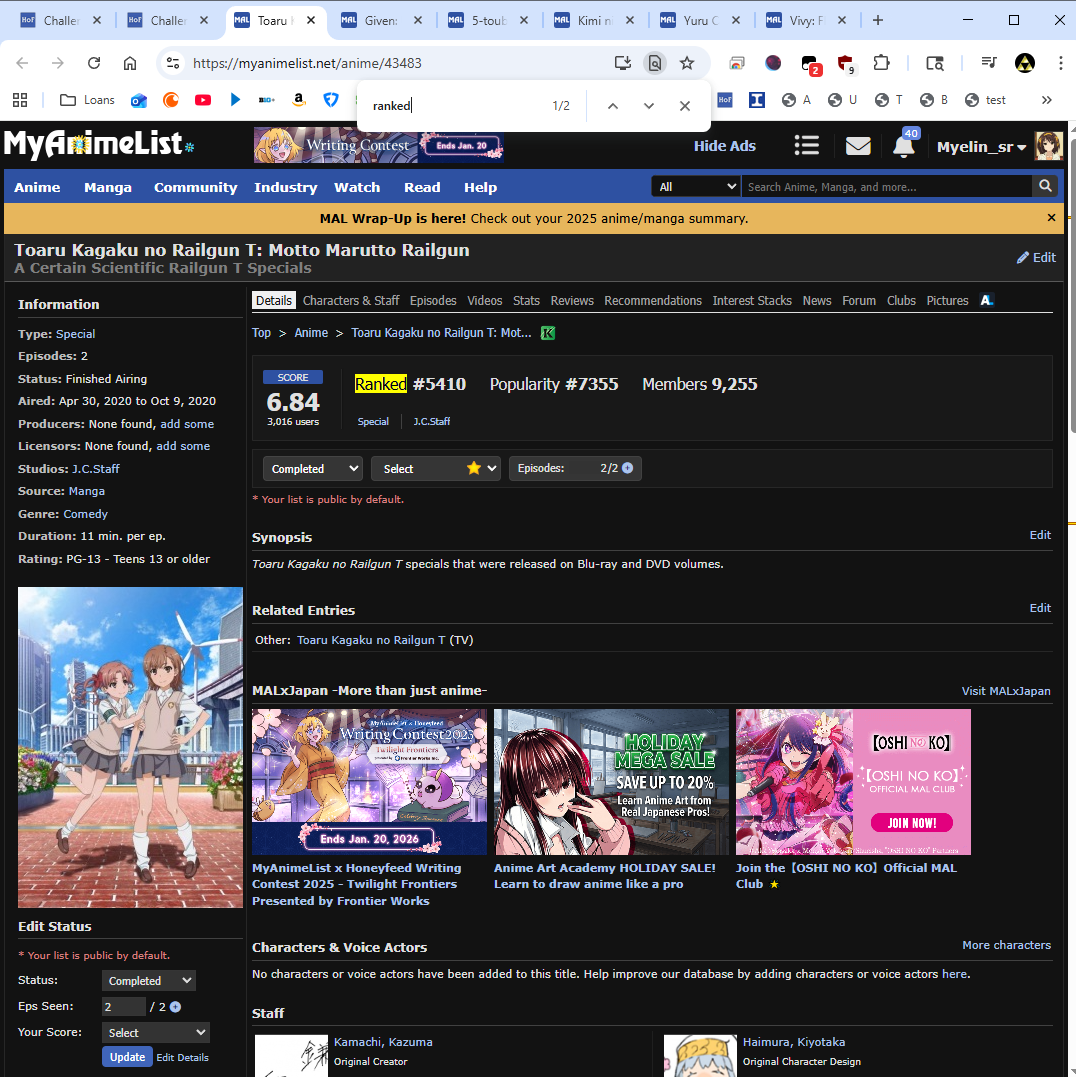Screen dimensions: 1076x1077
Task: Open MyAnimeList list menu icon
Action: tap(807, 146)
